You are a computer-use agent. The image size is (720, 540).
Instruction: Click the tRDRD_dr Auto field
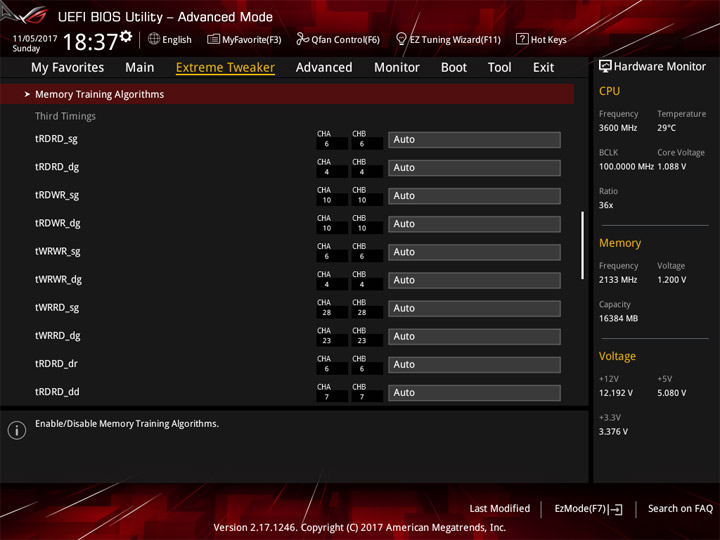tap(474, 365)
